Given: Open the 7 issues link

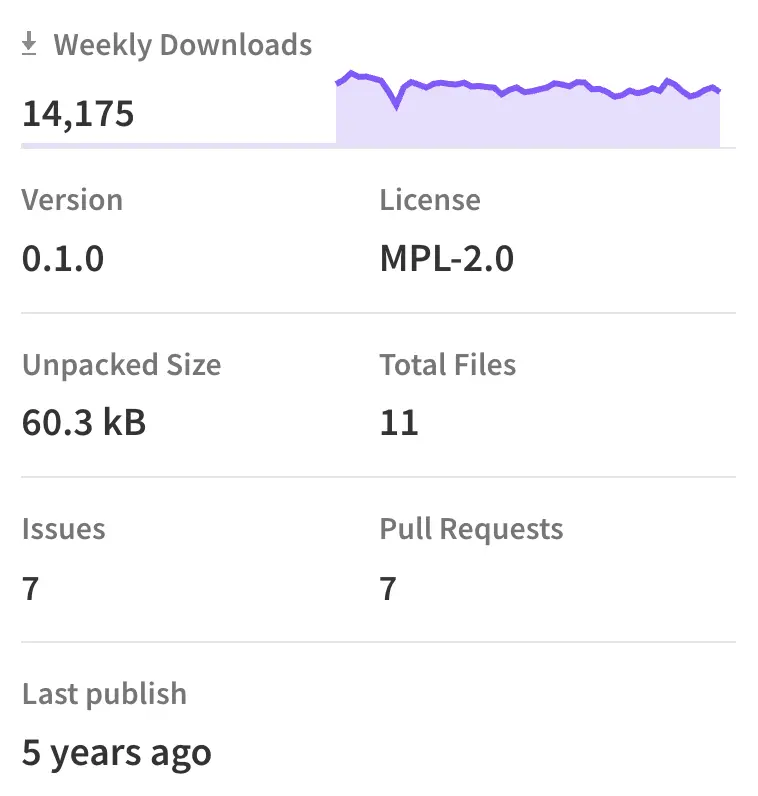Looking at the screenshot, I should click(30, 588).
